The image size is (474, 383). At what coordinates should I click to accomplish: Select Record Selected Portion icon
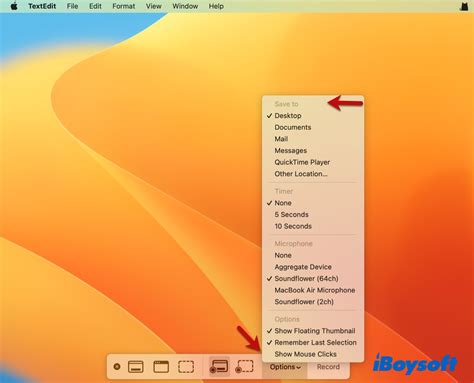pyautogui.click(x=244, y=366)
